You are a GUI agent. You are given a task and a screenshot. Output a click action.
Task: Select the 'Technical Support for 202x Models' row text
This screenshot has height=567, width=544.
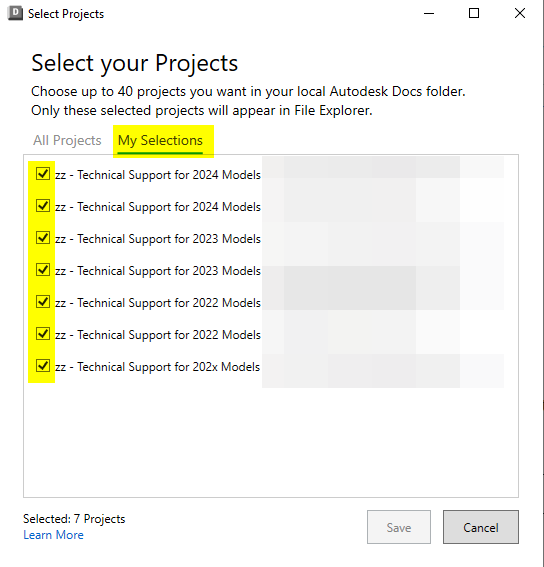(157, 367)
